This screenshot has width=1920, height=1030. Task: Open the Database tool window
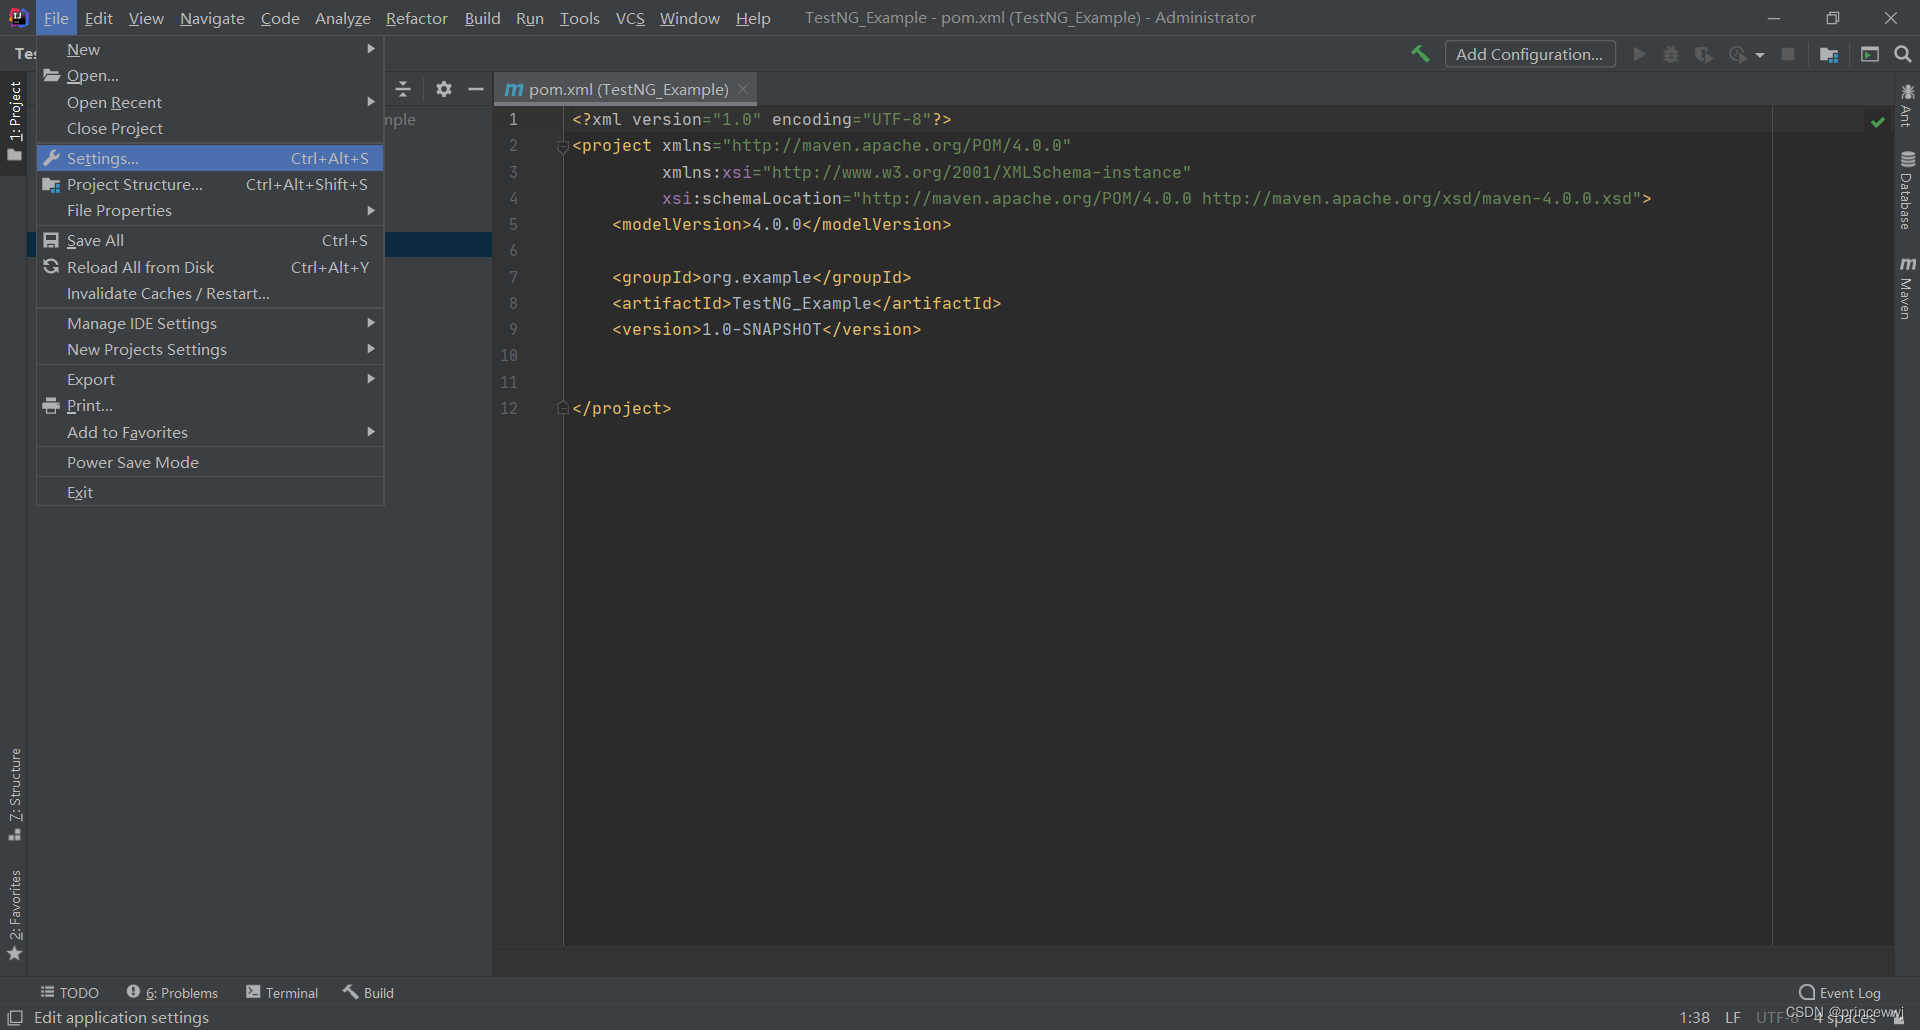pyautogui.click(x=1907, y=190)
